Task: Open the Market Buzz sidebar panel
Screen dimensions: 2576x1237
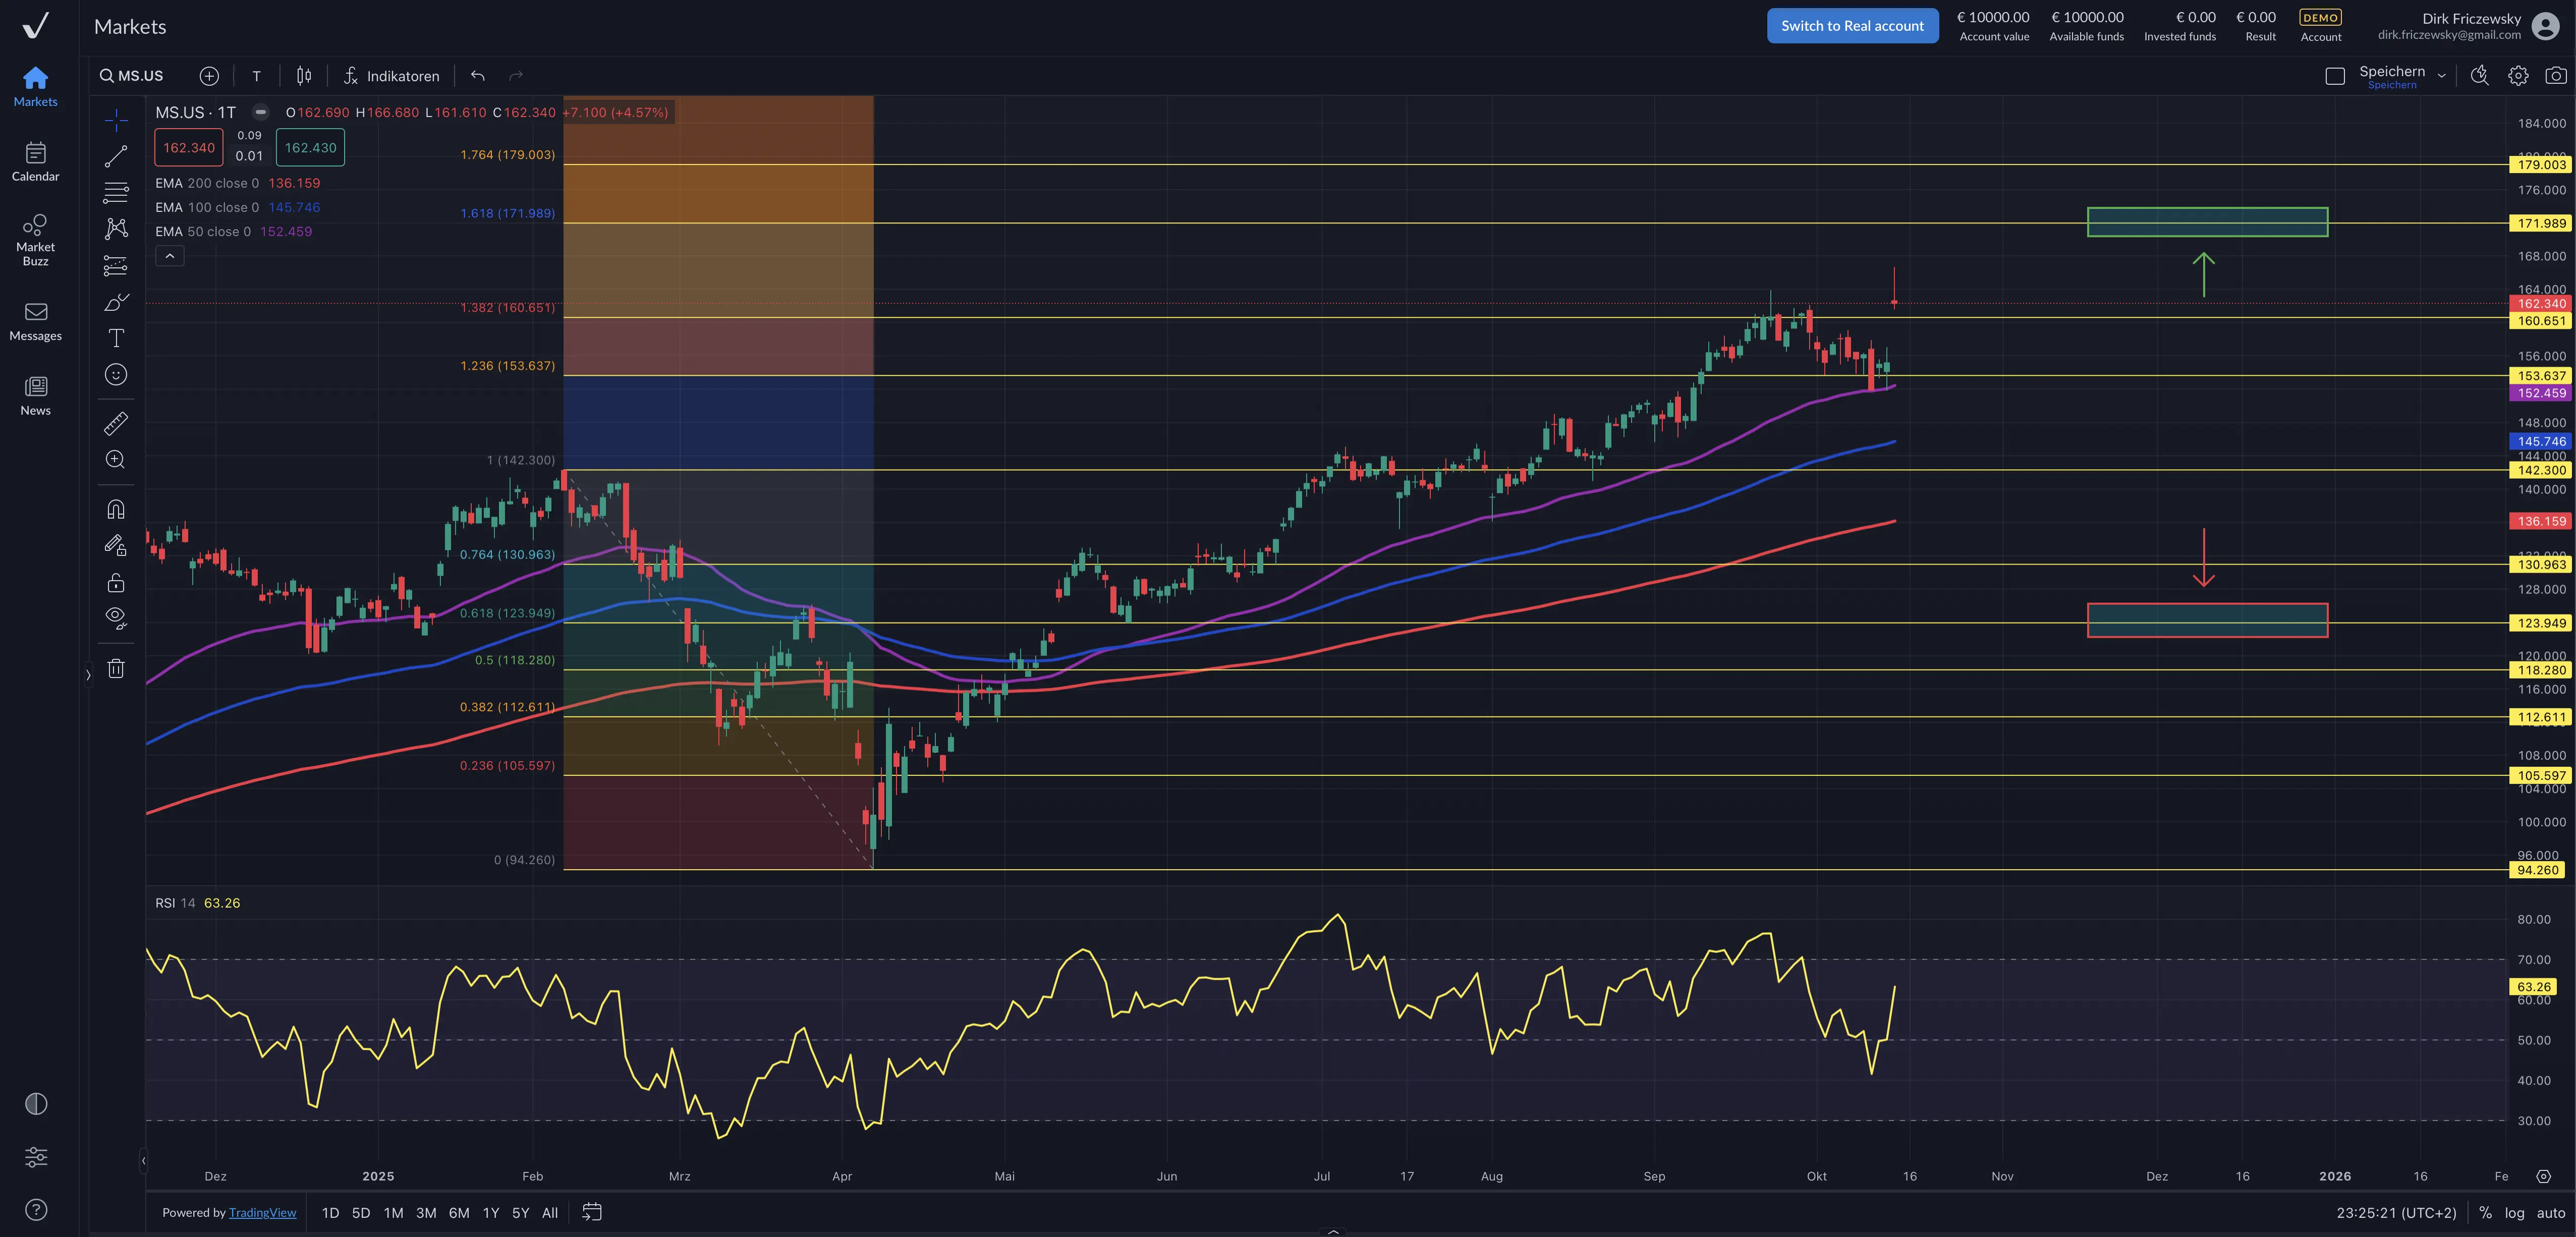Action: pyautogui.click(x=36, y=237)
